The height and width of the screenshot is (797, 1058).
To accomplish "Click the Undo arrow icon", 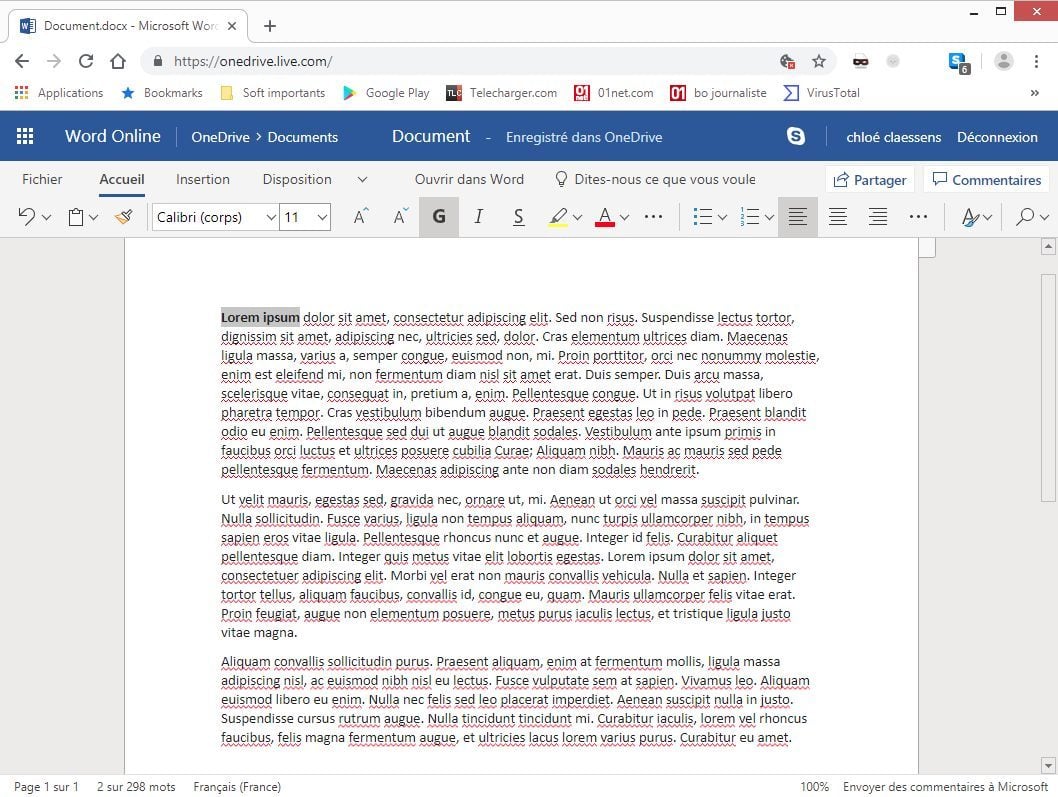I will point(26,217).
